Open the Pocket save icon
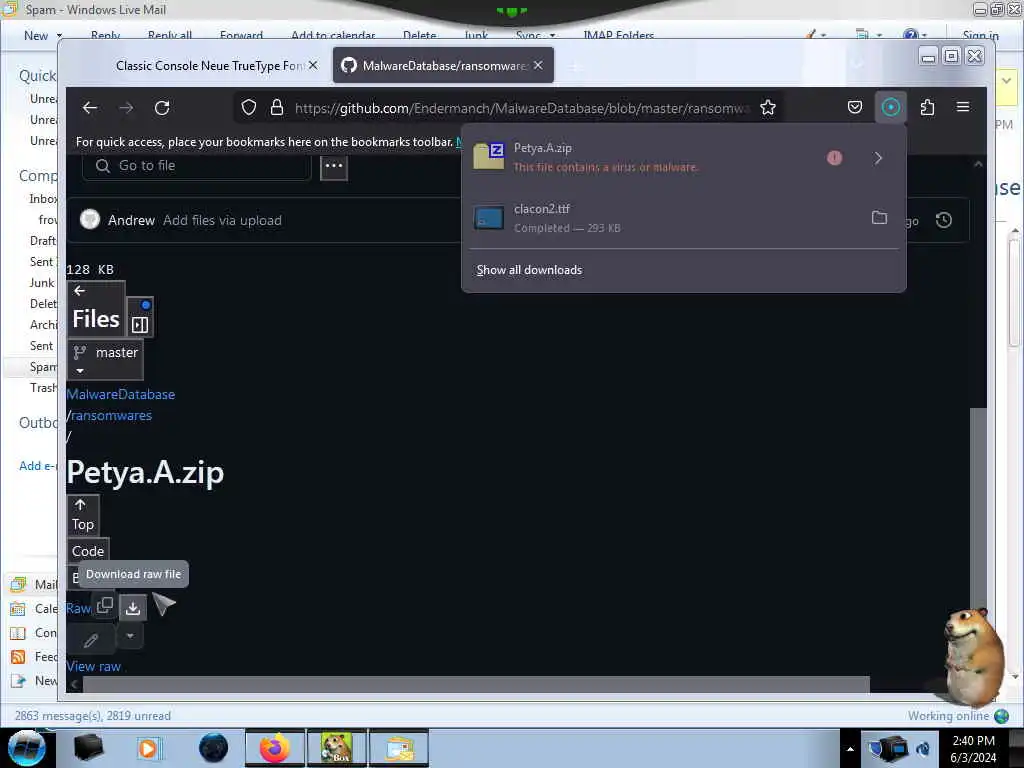This screenshot has width=1024, height=768. tap(855, 107)
